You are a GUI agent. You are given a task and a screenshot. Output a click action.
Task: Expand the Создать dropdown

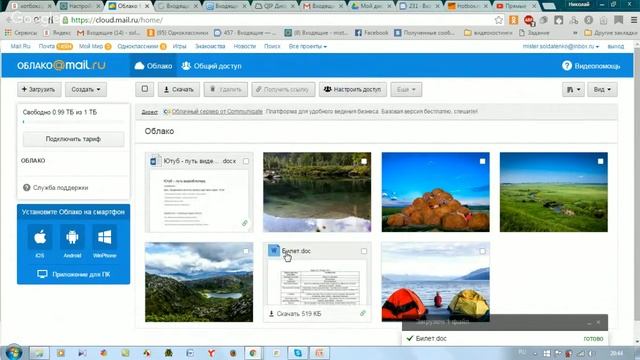pos(86,89)
